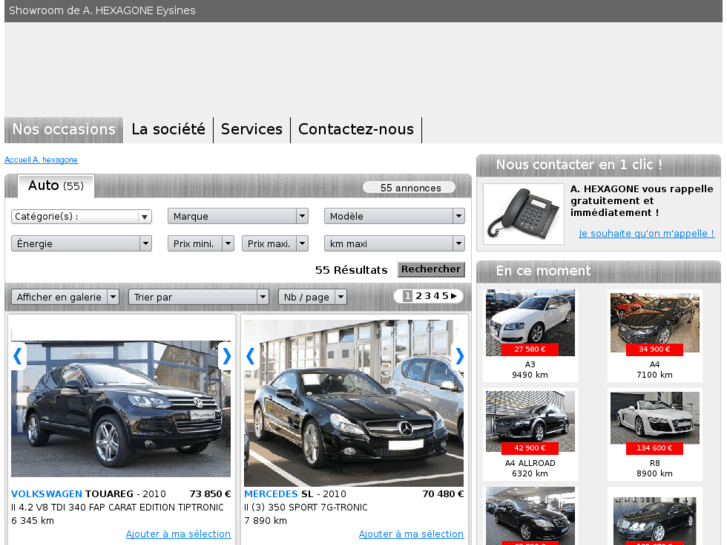This screenshot has height=545, width=727.
Task: Open the A3 27 580 € thumbnail
Action: click(x=530, y=323)
